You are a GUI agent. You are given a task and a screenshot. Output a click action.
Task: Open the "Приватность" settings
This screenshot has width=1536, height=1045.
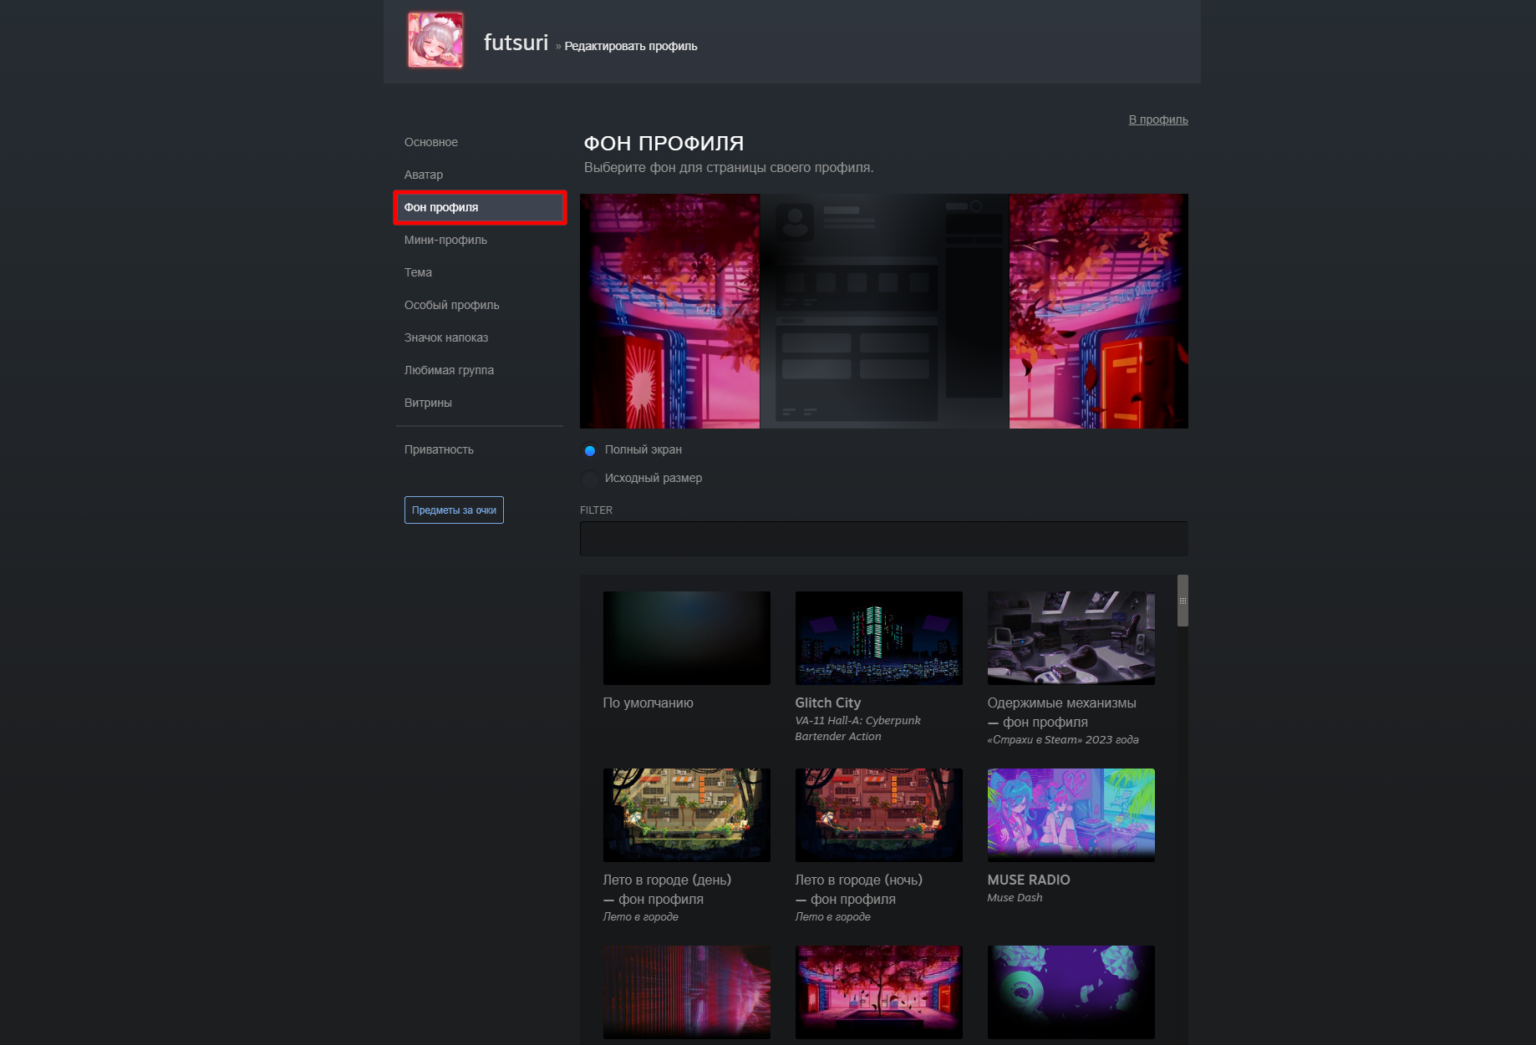pos(438,449)
